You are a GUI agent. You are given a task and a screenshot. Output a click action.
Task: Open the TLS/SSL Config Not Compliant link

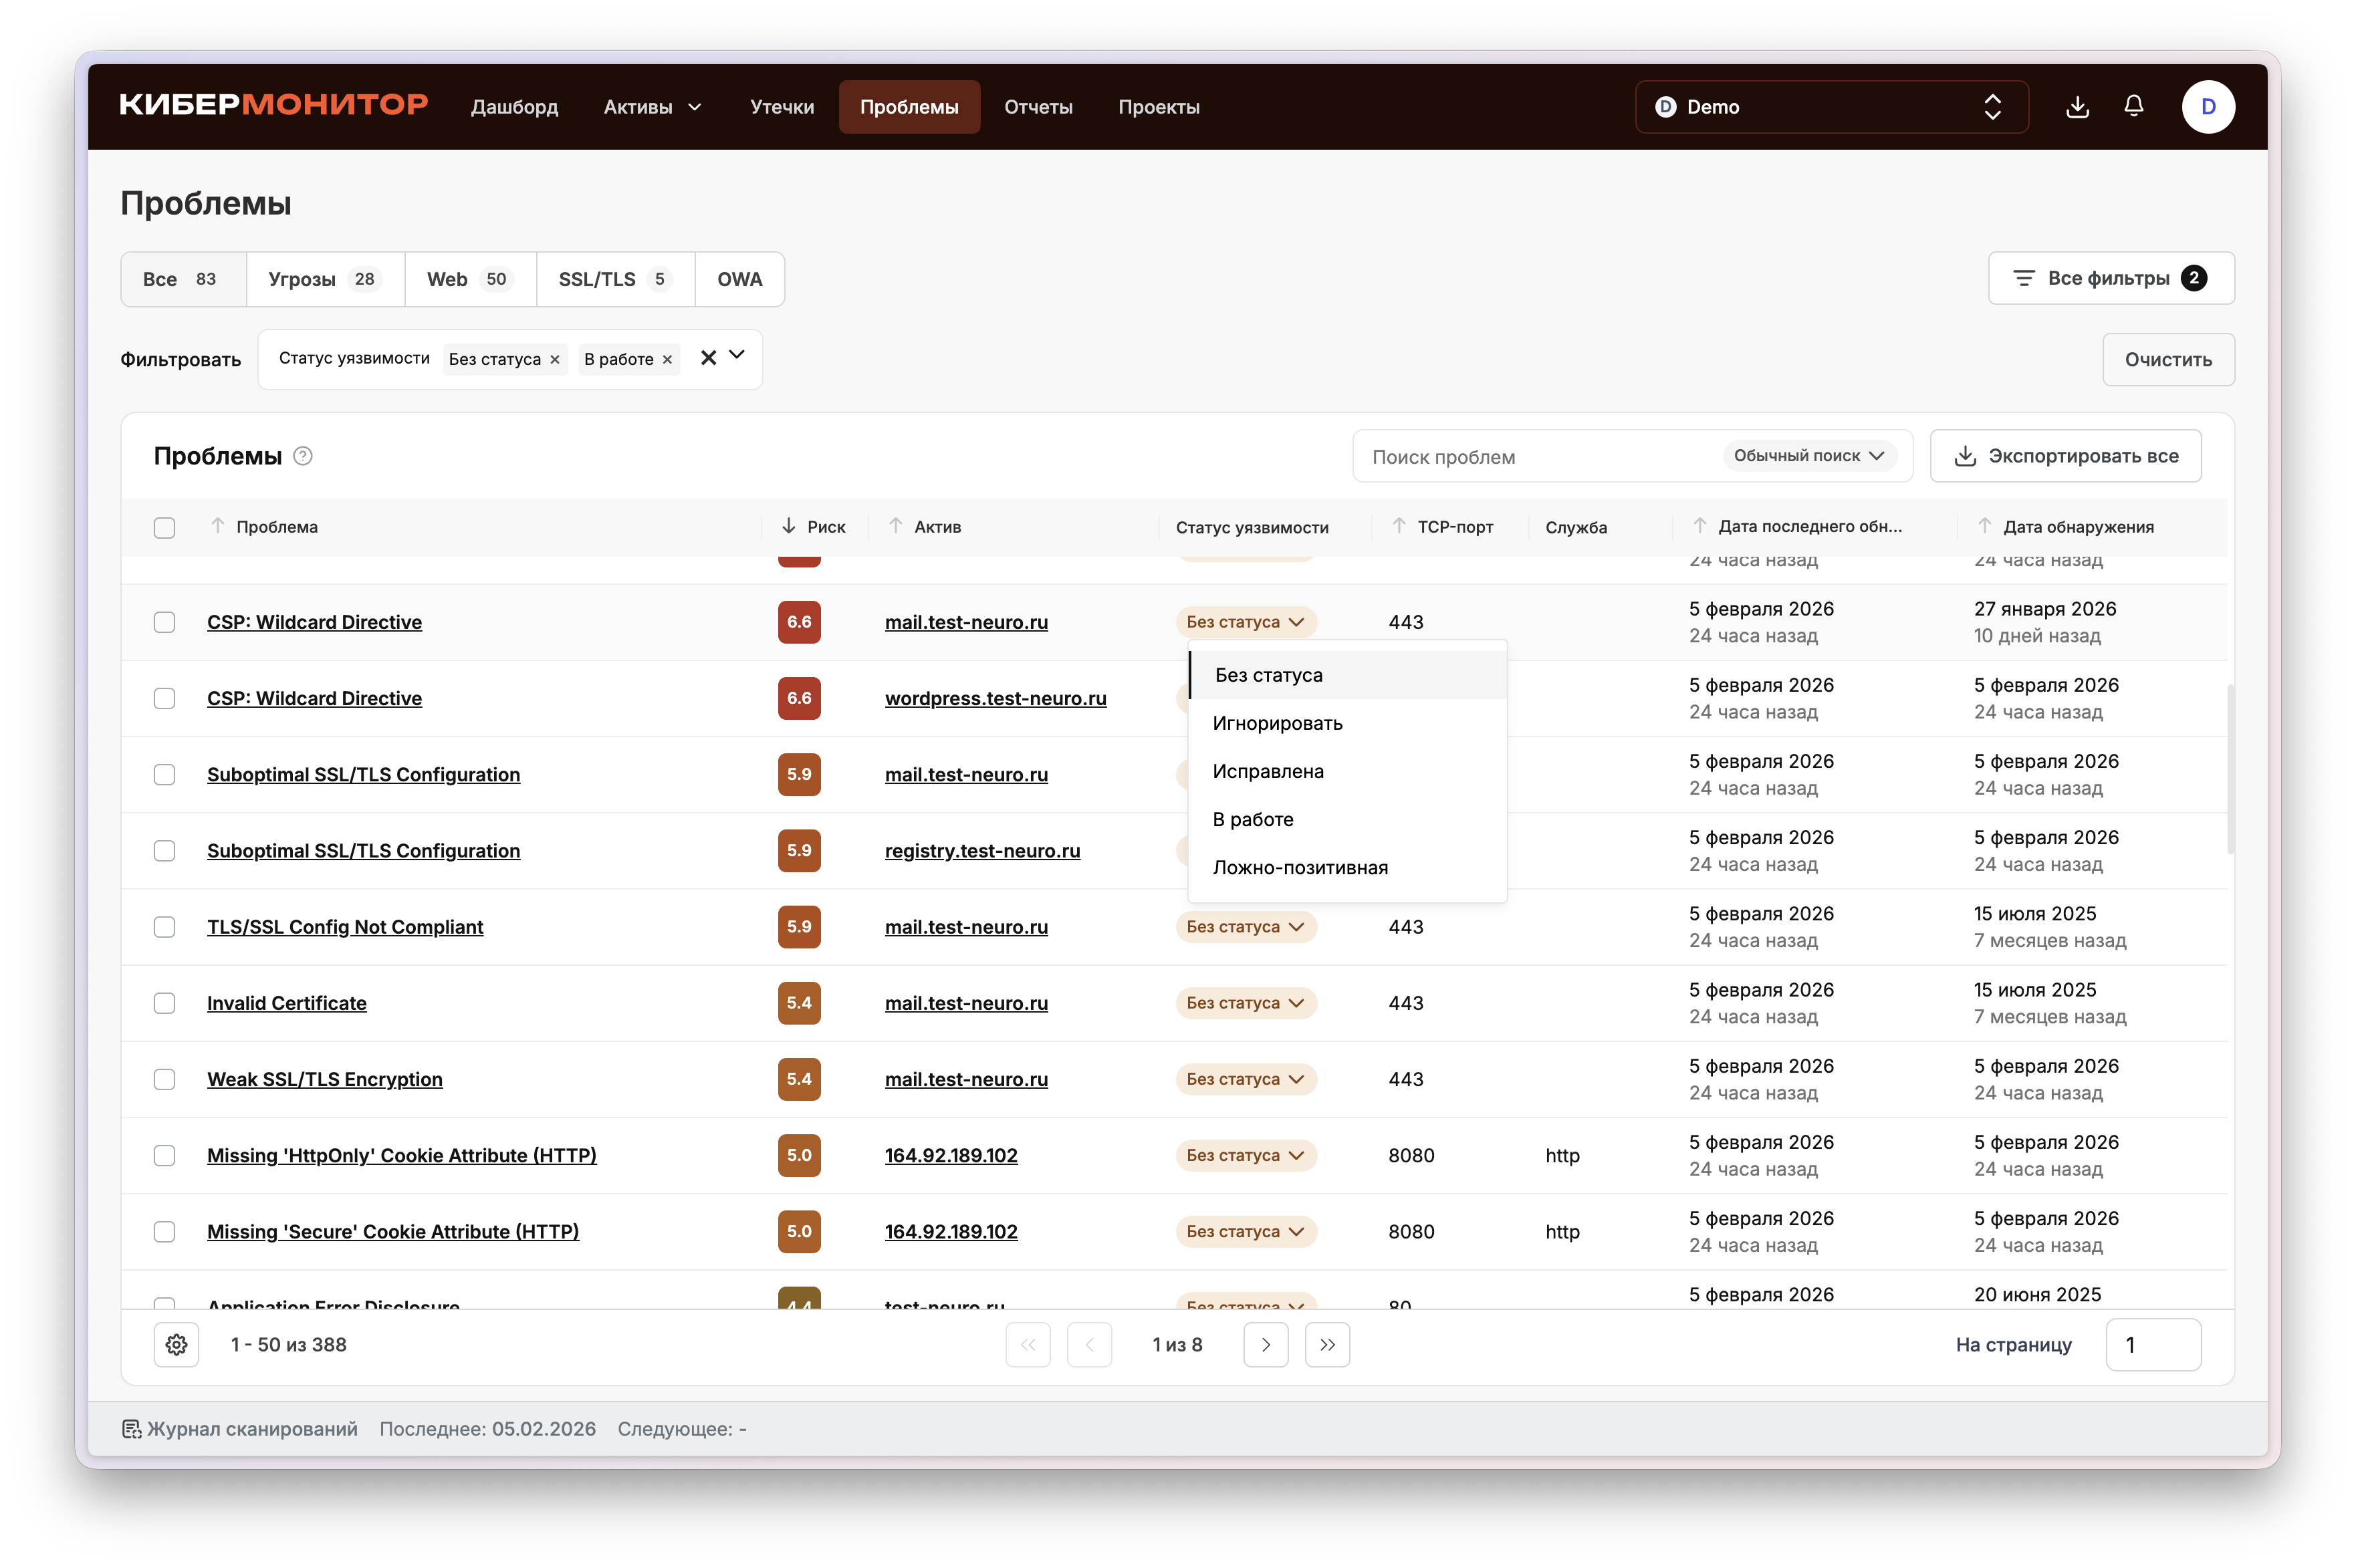coord(345,927)
